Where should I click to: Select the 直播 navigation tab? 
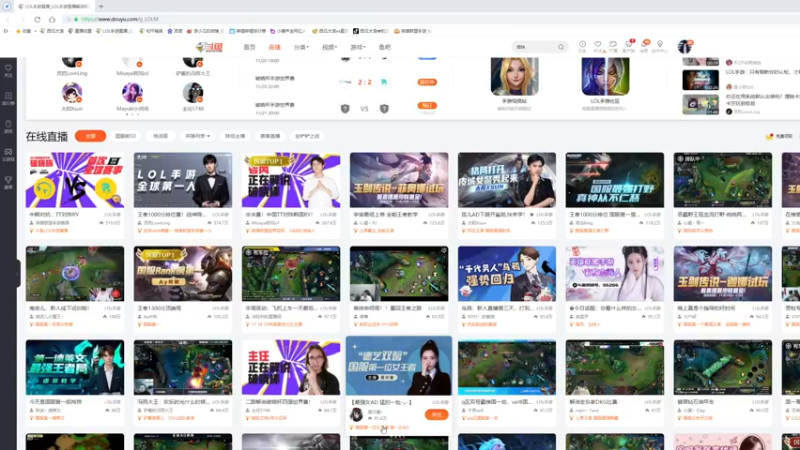click(x=274, y=47)
